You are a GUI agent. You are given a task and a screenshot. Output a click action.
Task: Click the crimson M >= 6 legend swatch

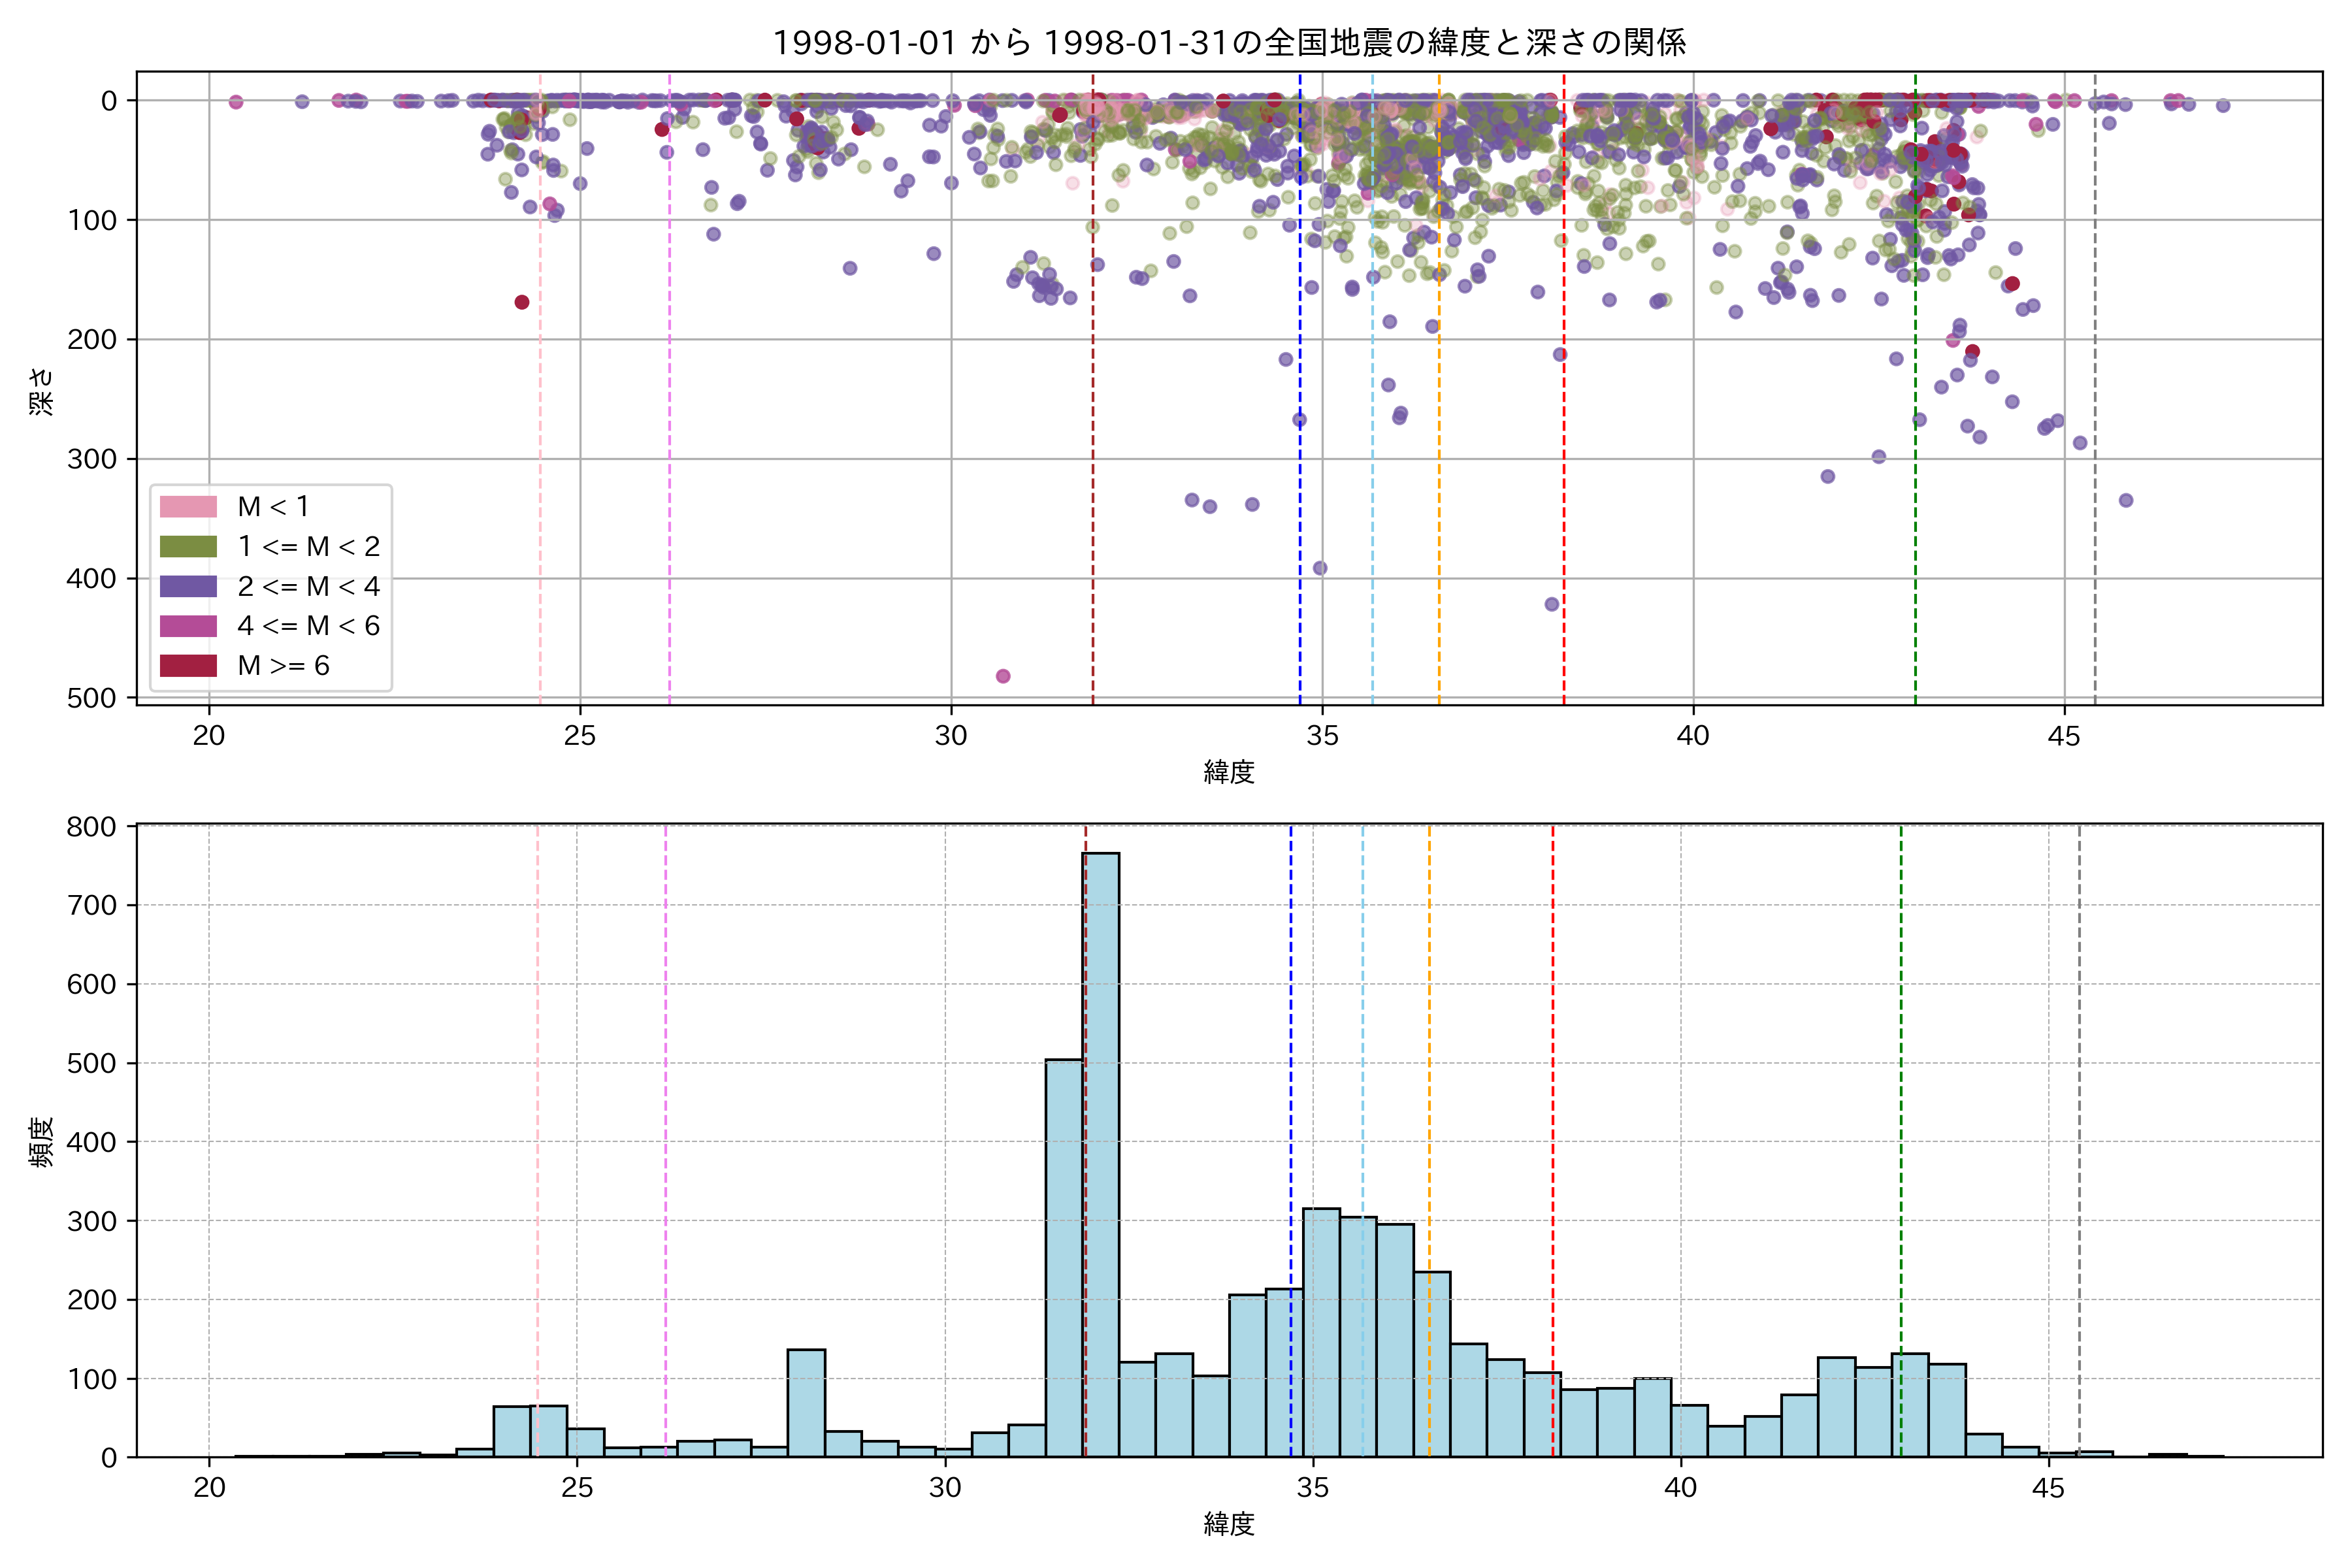click(x=188, y=666)
